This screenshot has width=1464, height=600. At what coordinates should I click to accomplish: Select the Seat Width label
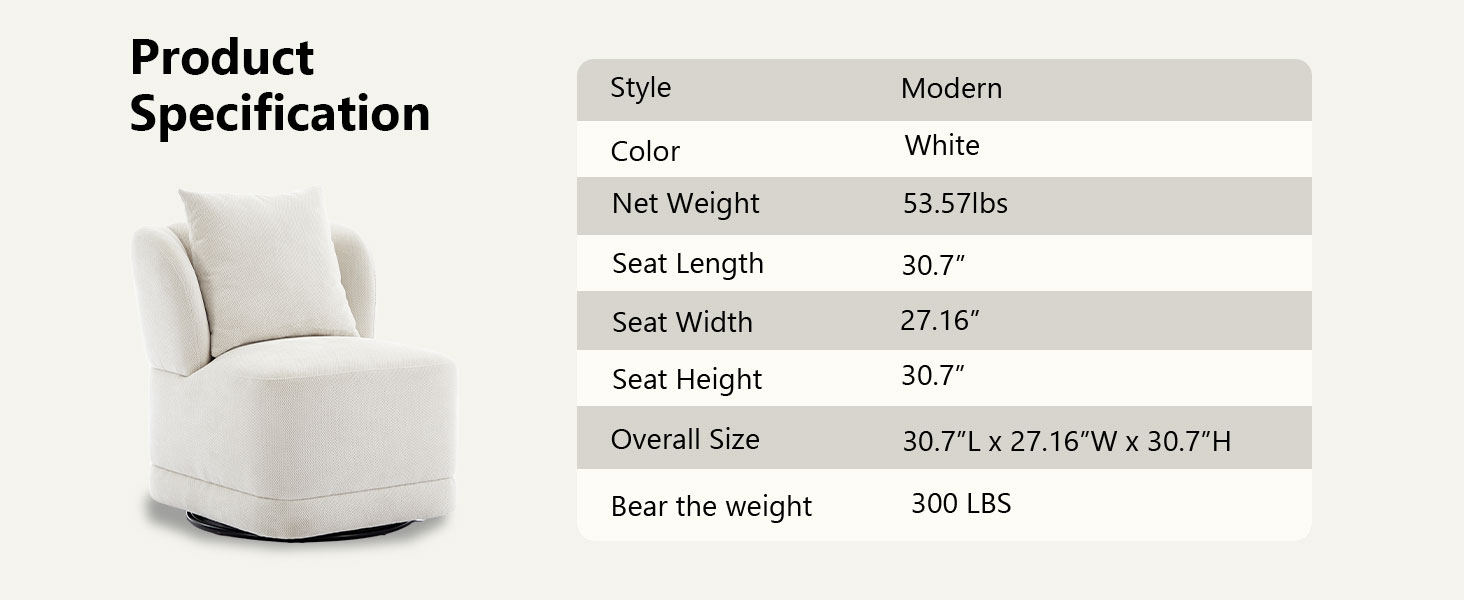pyautogui.click(x=682, y=323)
